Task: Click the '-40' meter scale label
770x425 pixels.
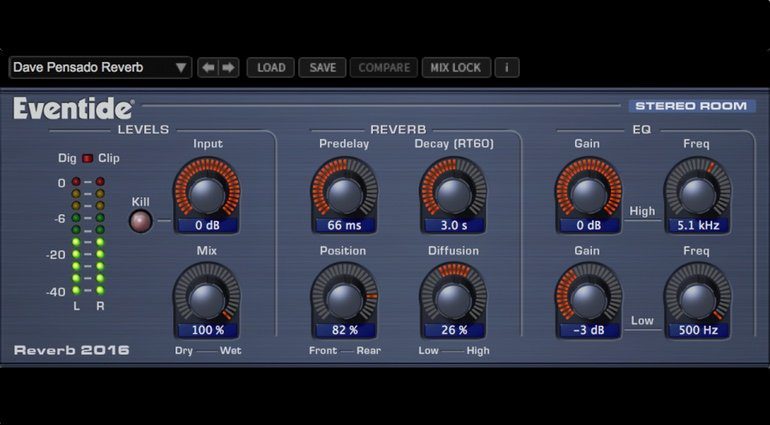Action: 56,292
